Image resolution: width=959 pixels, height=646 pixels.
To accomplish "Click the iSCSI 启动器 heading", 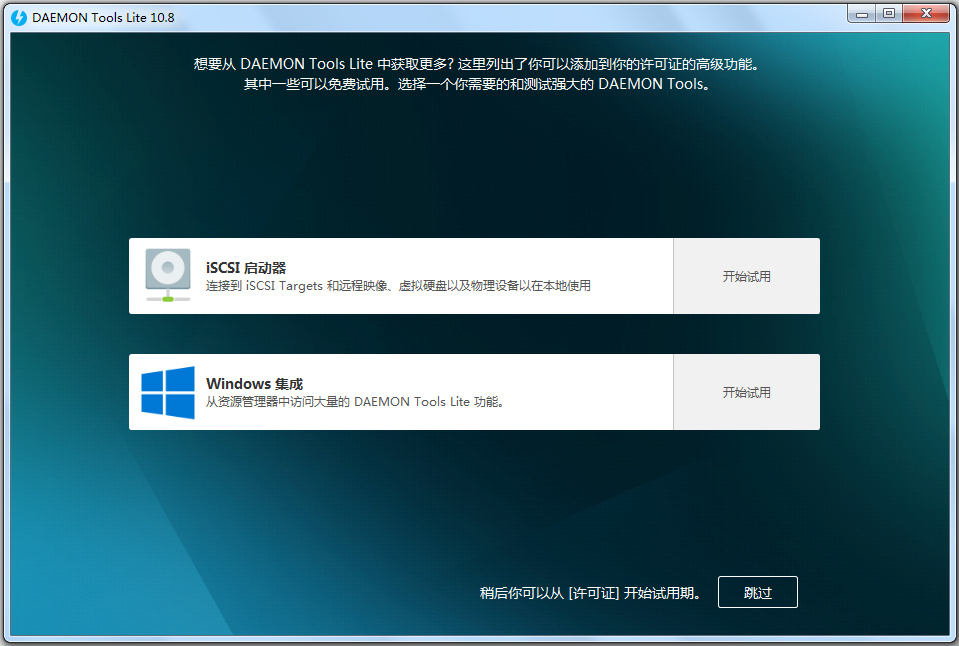I will coord(246,268).
